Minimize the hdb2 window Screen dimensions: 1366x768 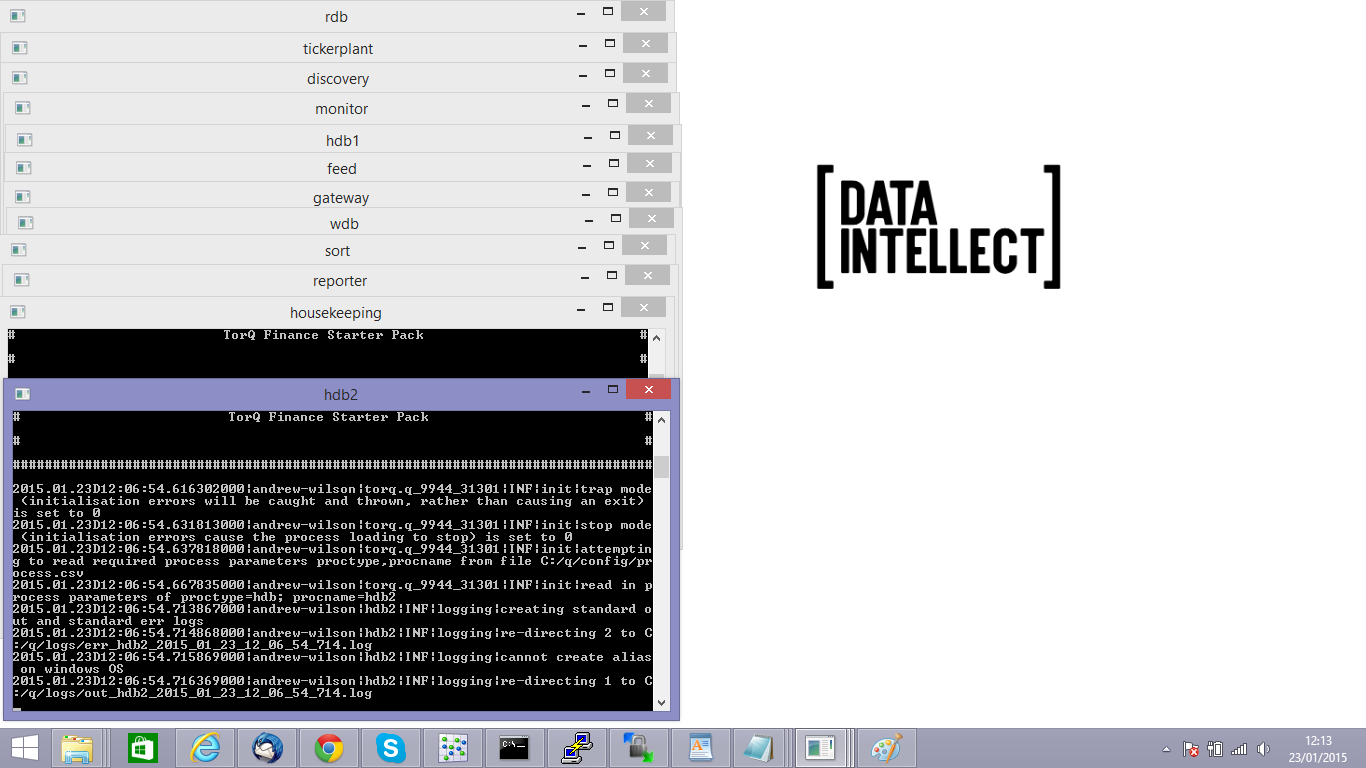click(x=588, y=392)
